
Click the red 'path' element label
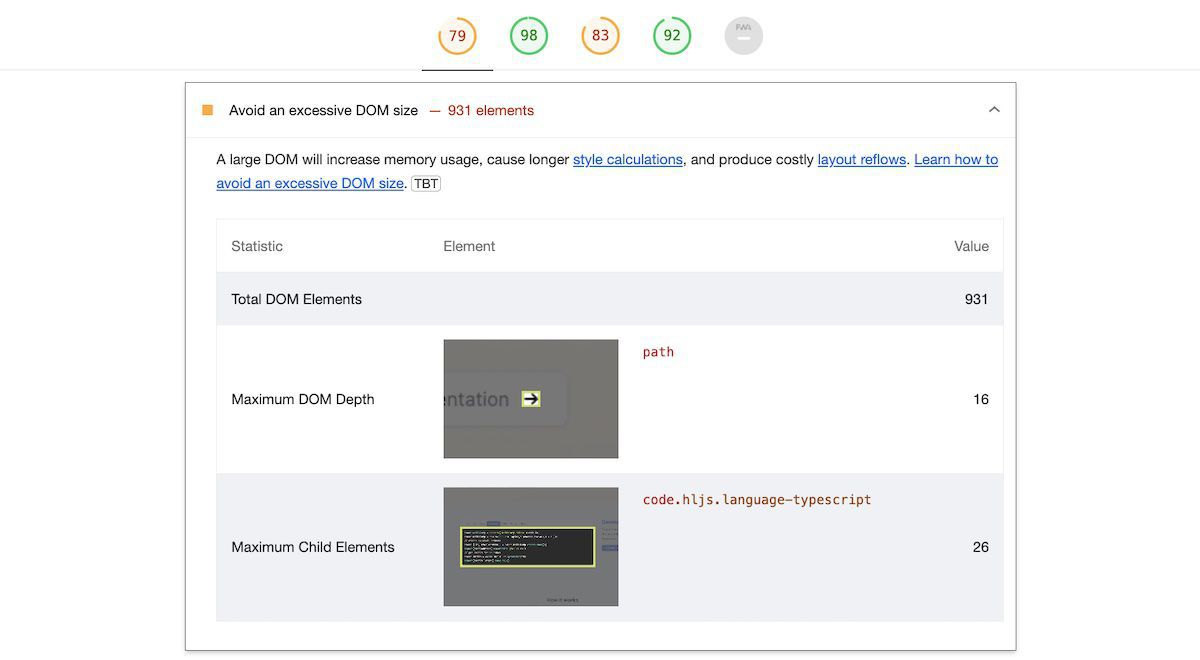pyautogui.click(x=658, y=352)
